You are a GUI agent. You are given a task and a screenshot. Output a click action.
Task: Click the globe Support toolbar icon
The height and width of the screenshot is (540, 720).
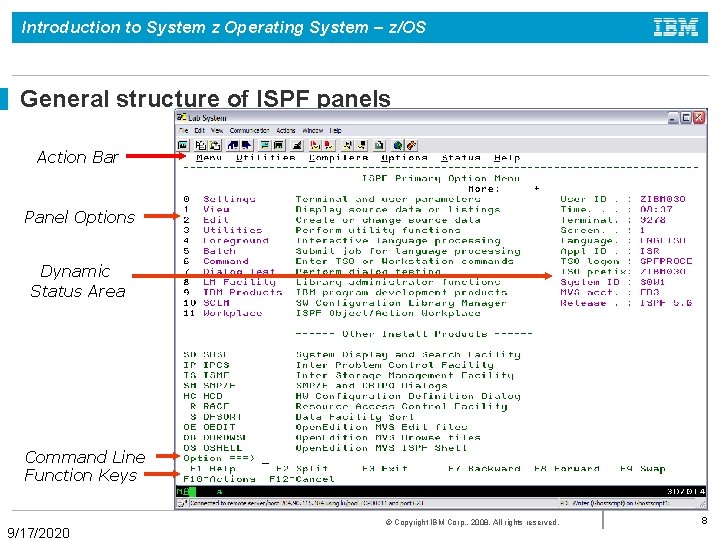[398, 146]
